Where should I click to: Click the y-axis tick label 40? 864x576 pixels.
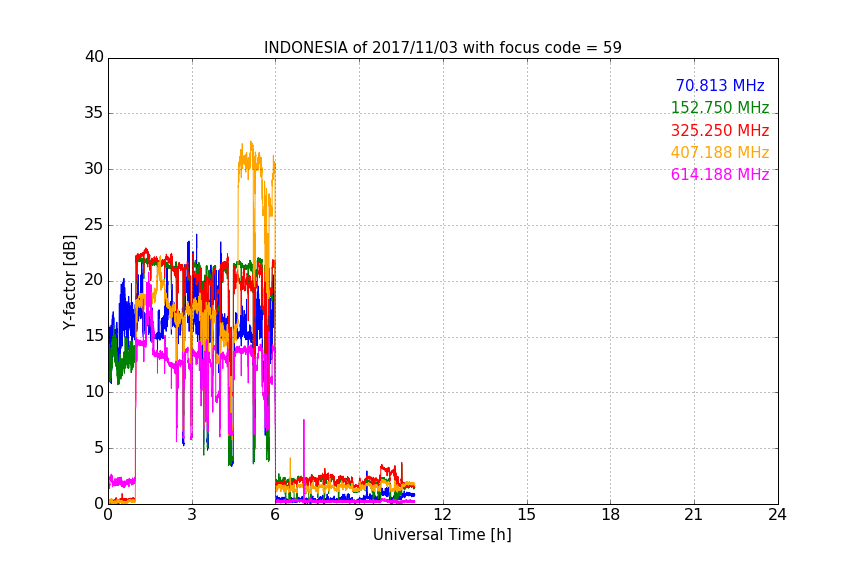click(x=94, y=57)
